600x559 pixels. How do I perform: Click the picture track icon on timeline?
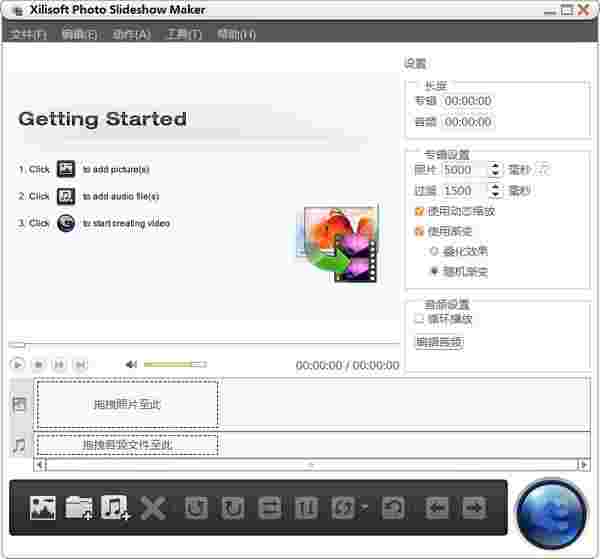[19, 405]
